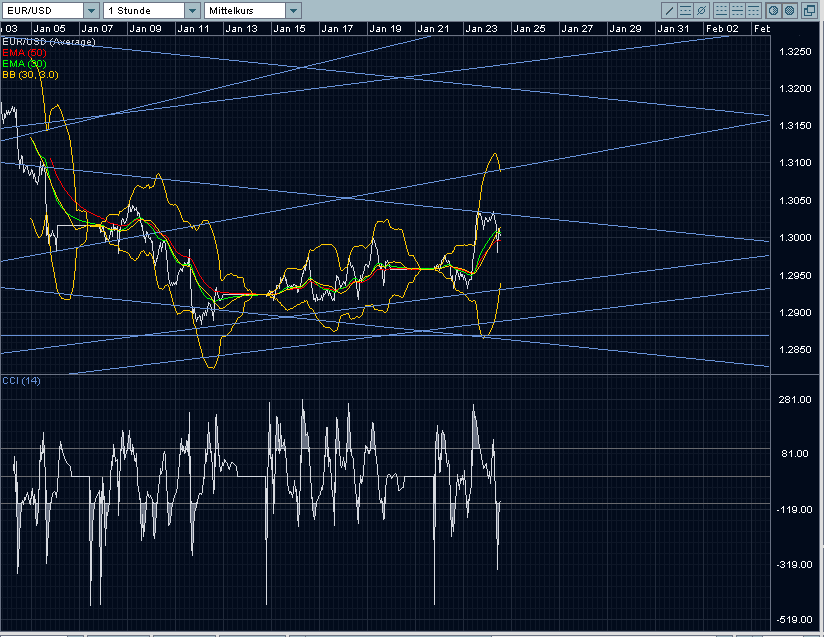Click the EUR/USD (Average) legend label
The width and height of the screenshot is (824, 637).
click(48, 42)
